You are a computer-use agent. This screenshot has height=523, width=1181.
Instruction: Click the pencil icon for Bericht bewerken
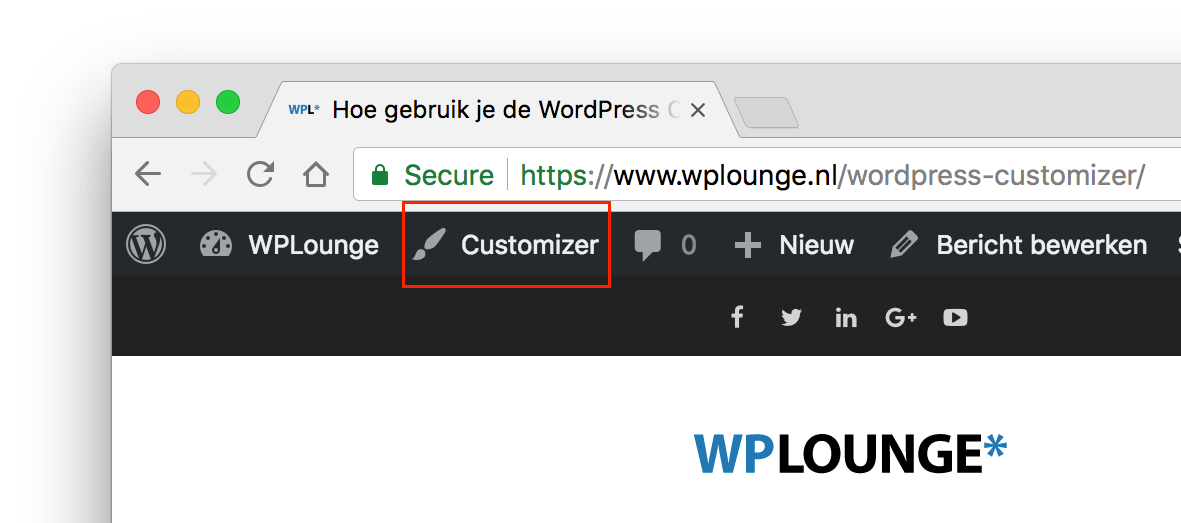(x=905, y=245)
